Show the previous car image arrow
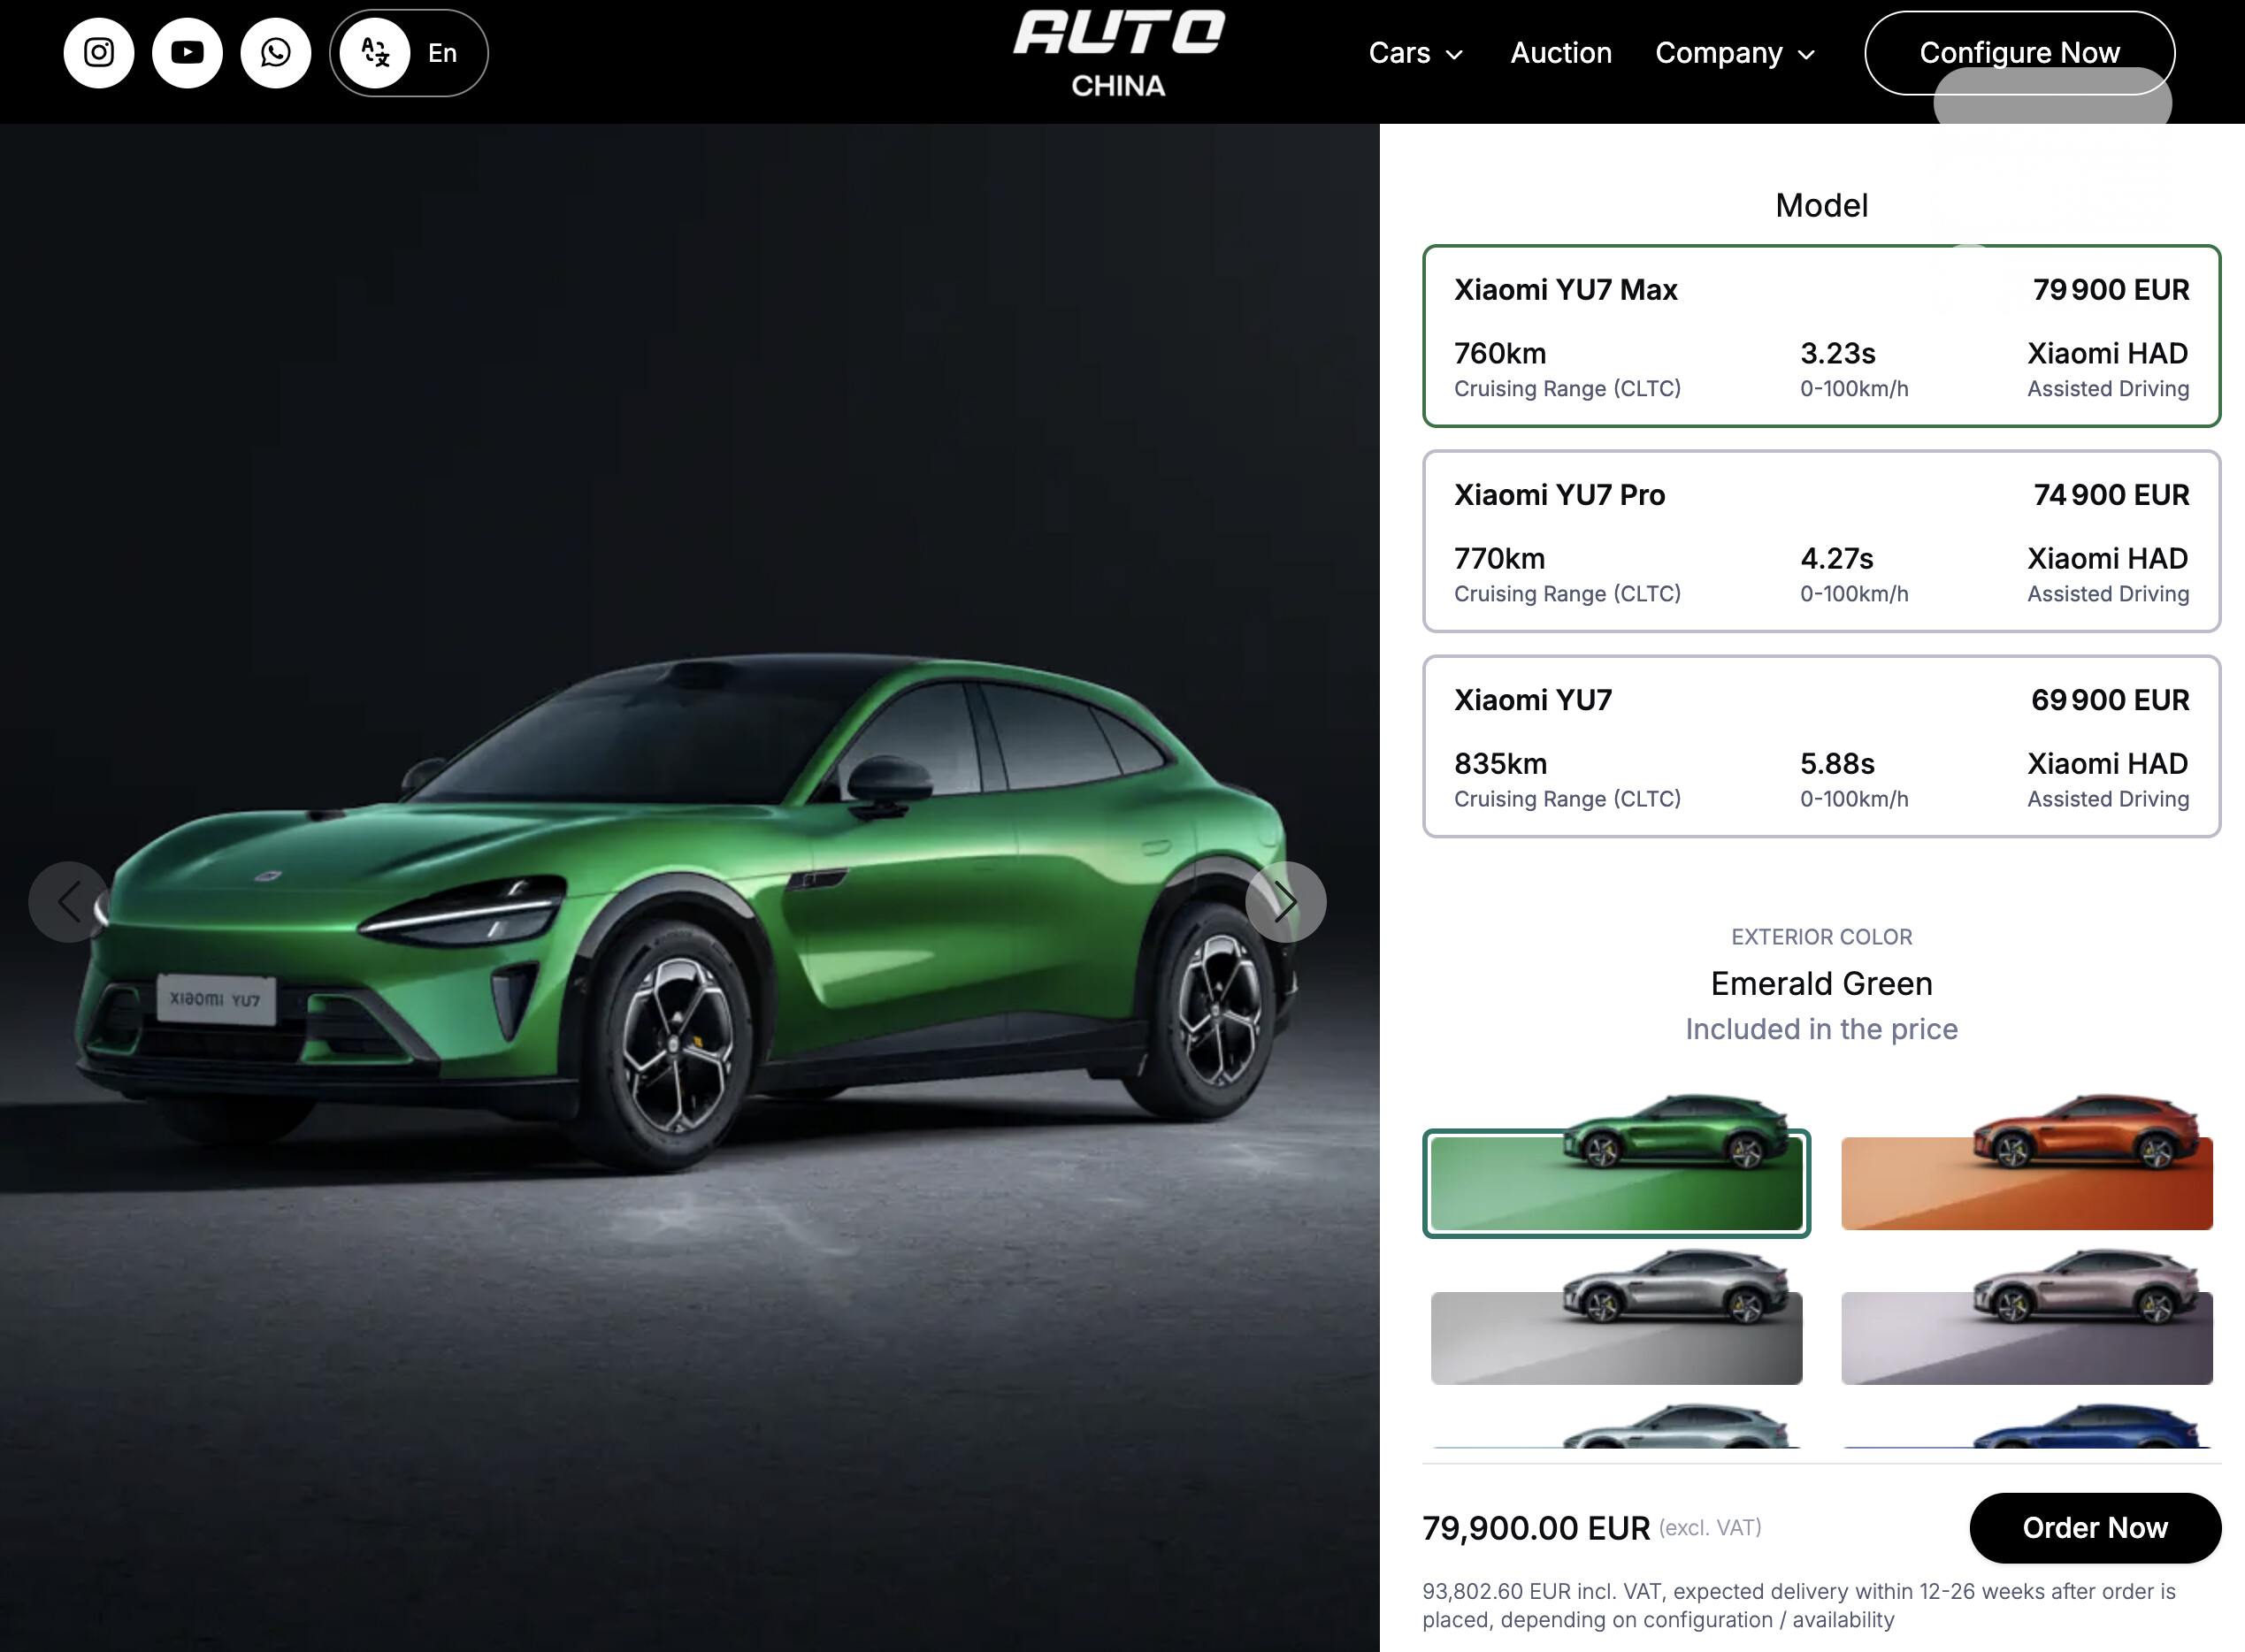Image resolution: width=2245 pixels, height=1652 pixels. tap(69, 902)
